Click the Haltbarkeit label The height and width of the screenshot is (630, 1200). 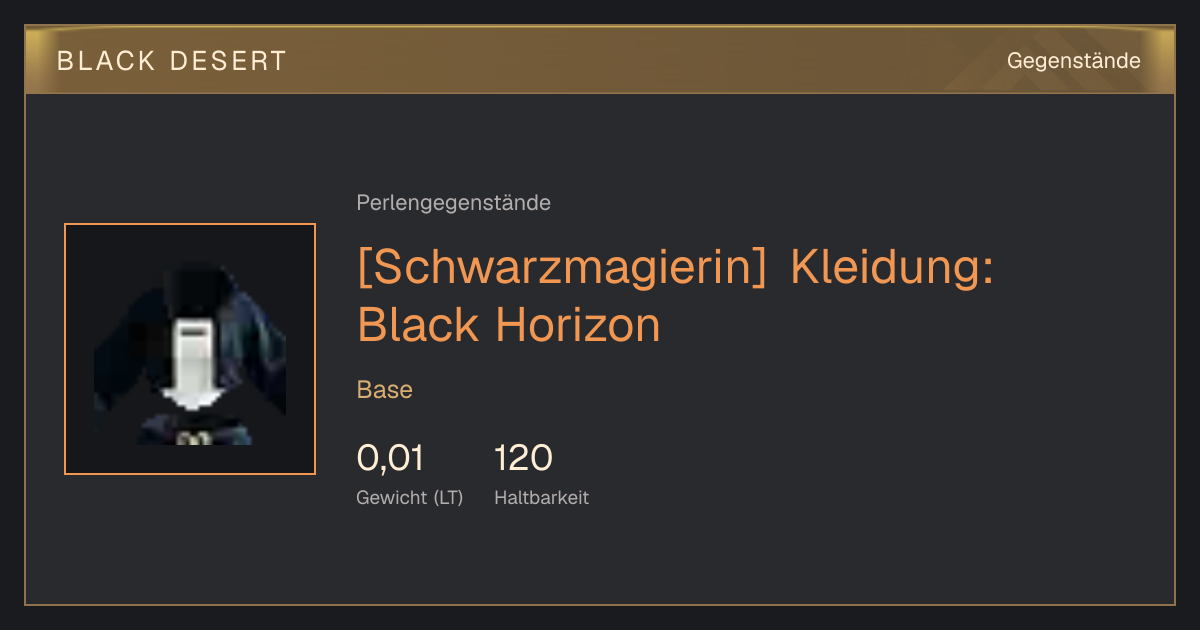tap(541, 497)
